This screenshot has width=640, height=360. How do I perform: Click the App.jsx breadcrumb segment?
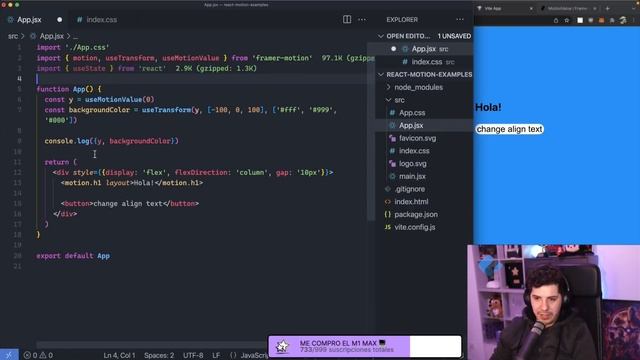tap(51, 36)
